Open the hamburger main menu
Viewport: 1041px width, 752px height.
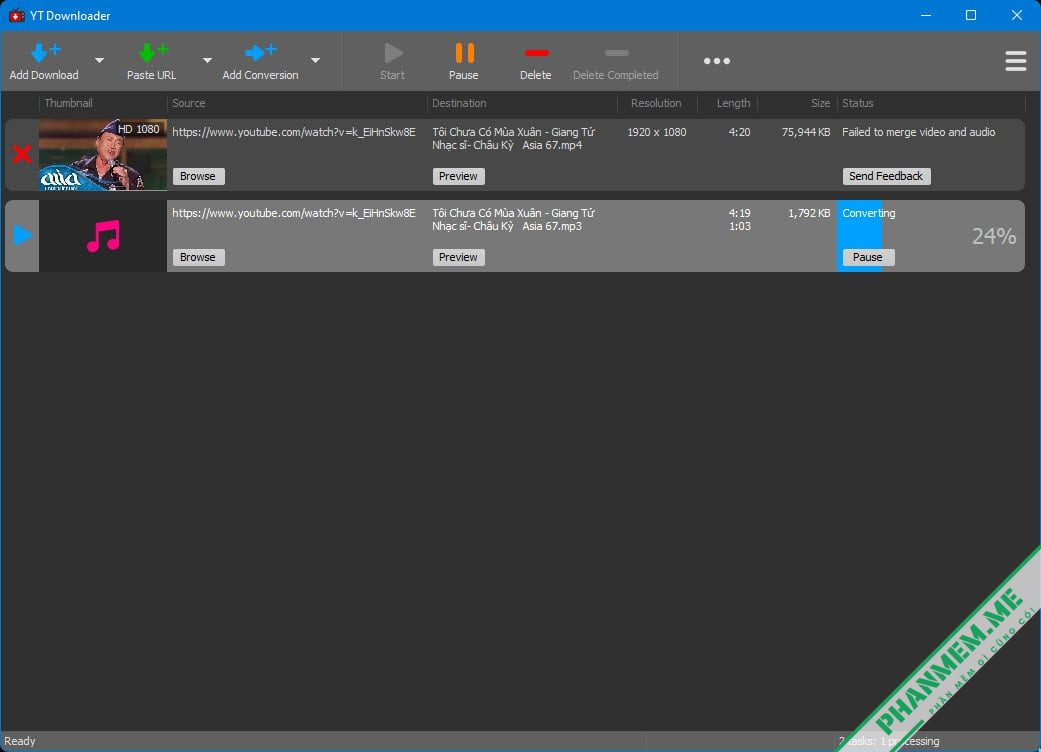[1016, 61]
